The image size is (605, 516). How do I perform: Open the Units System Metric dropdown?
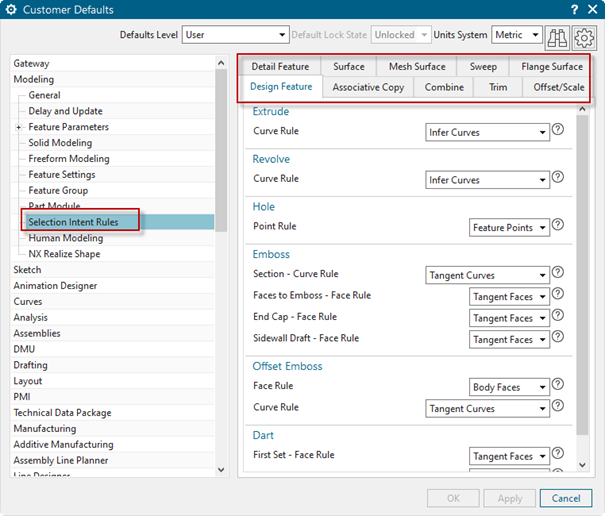[517, 35]
